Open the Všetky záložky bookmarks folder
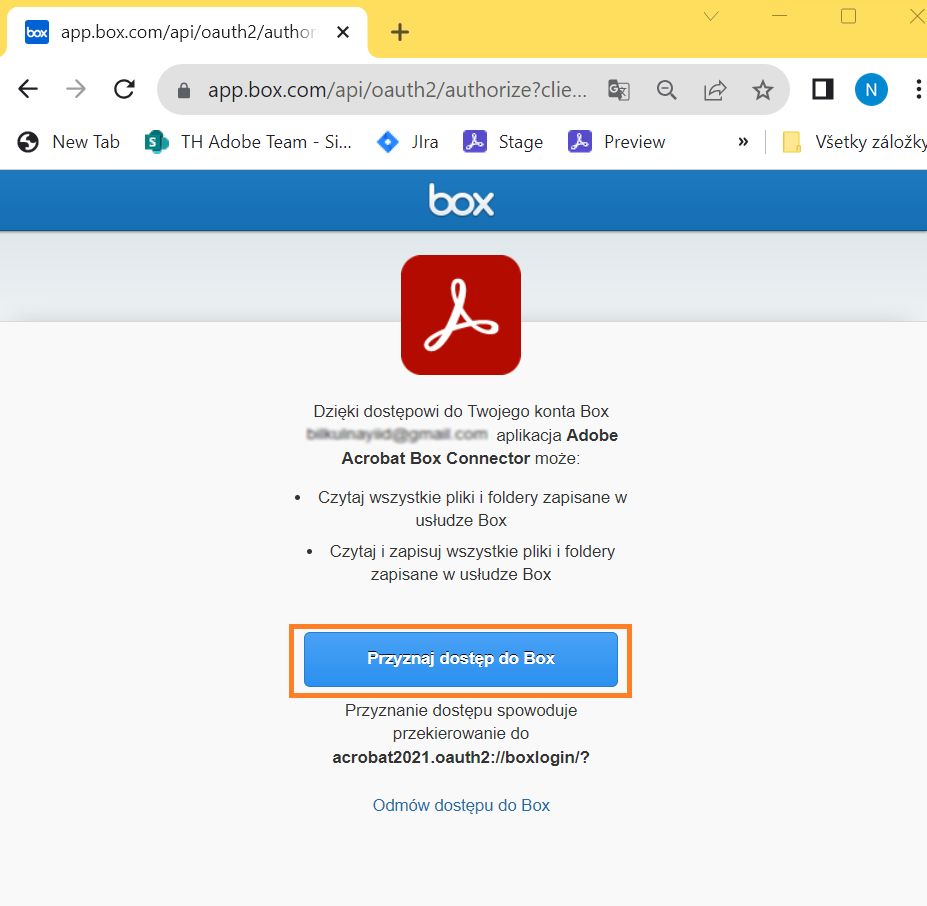The width and height of the screenshot is (927, 906). point(854,142)
